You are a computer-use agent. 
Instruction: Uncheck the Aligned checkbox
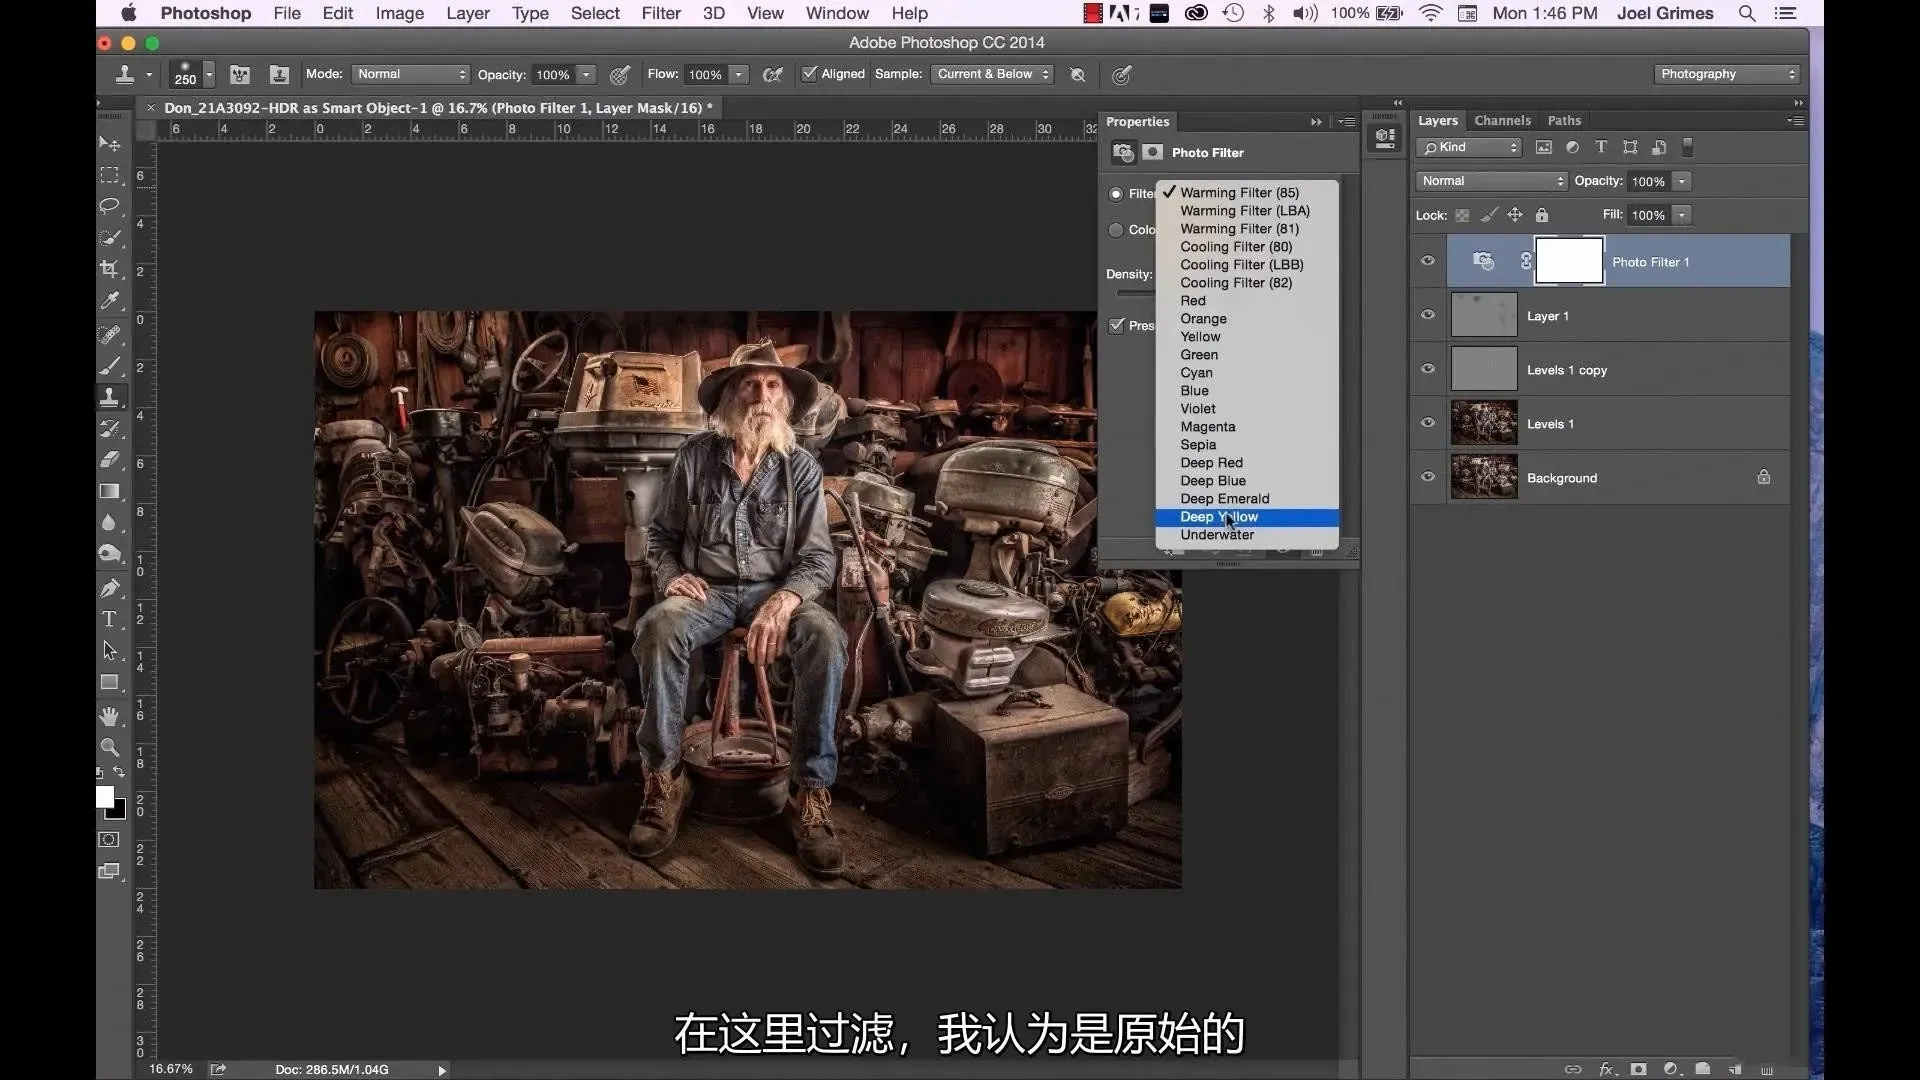(x=810, y=74)
